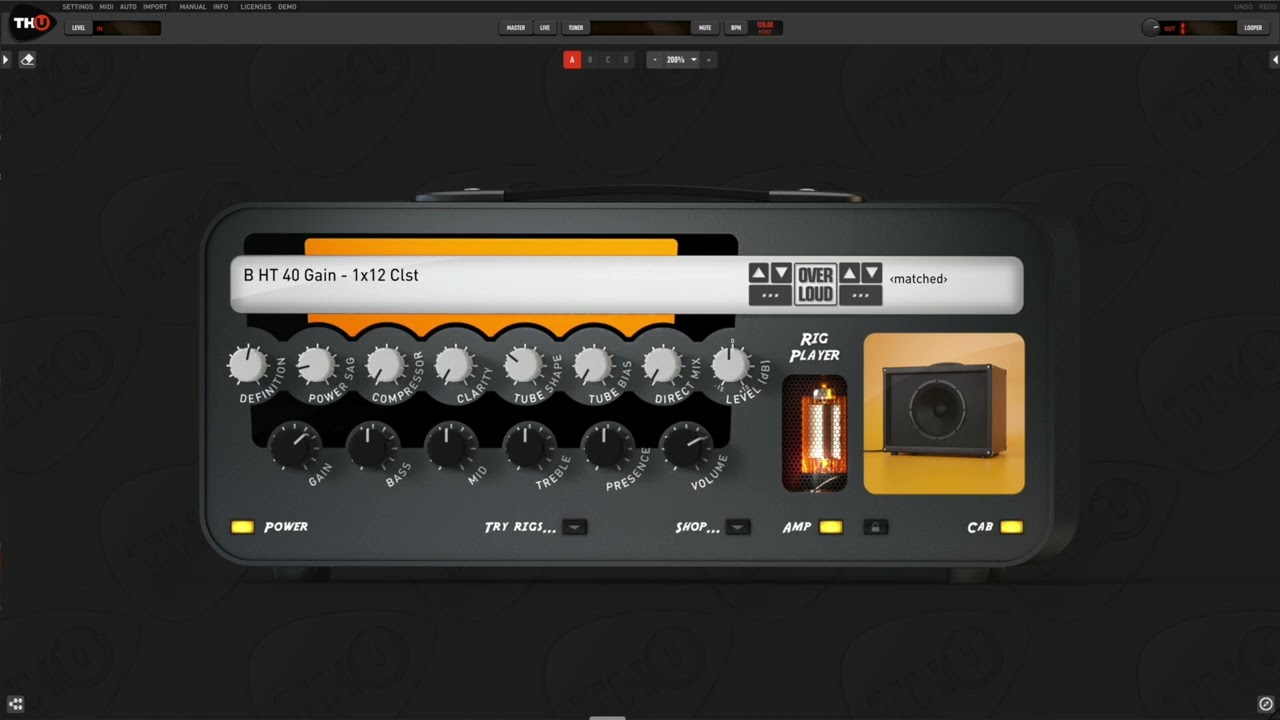Select previous rig with left up arrow

coord(759,273)
